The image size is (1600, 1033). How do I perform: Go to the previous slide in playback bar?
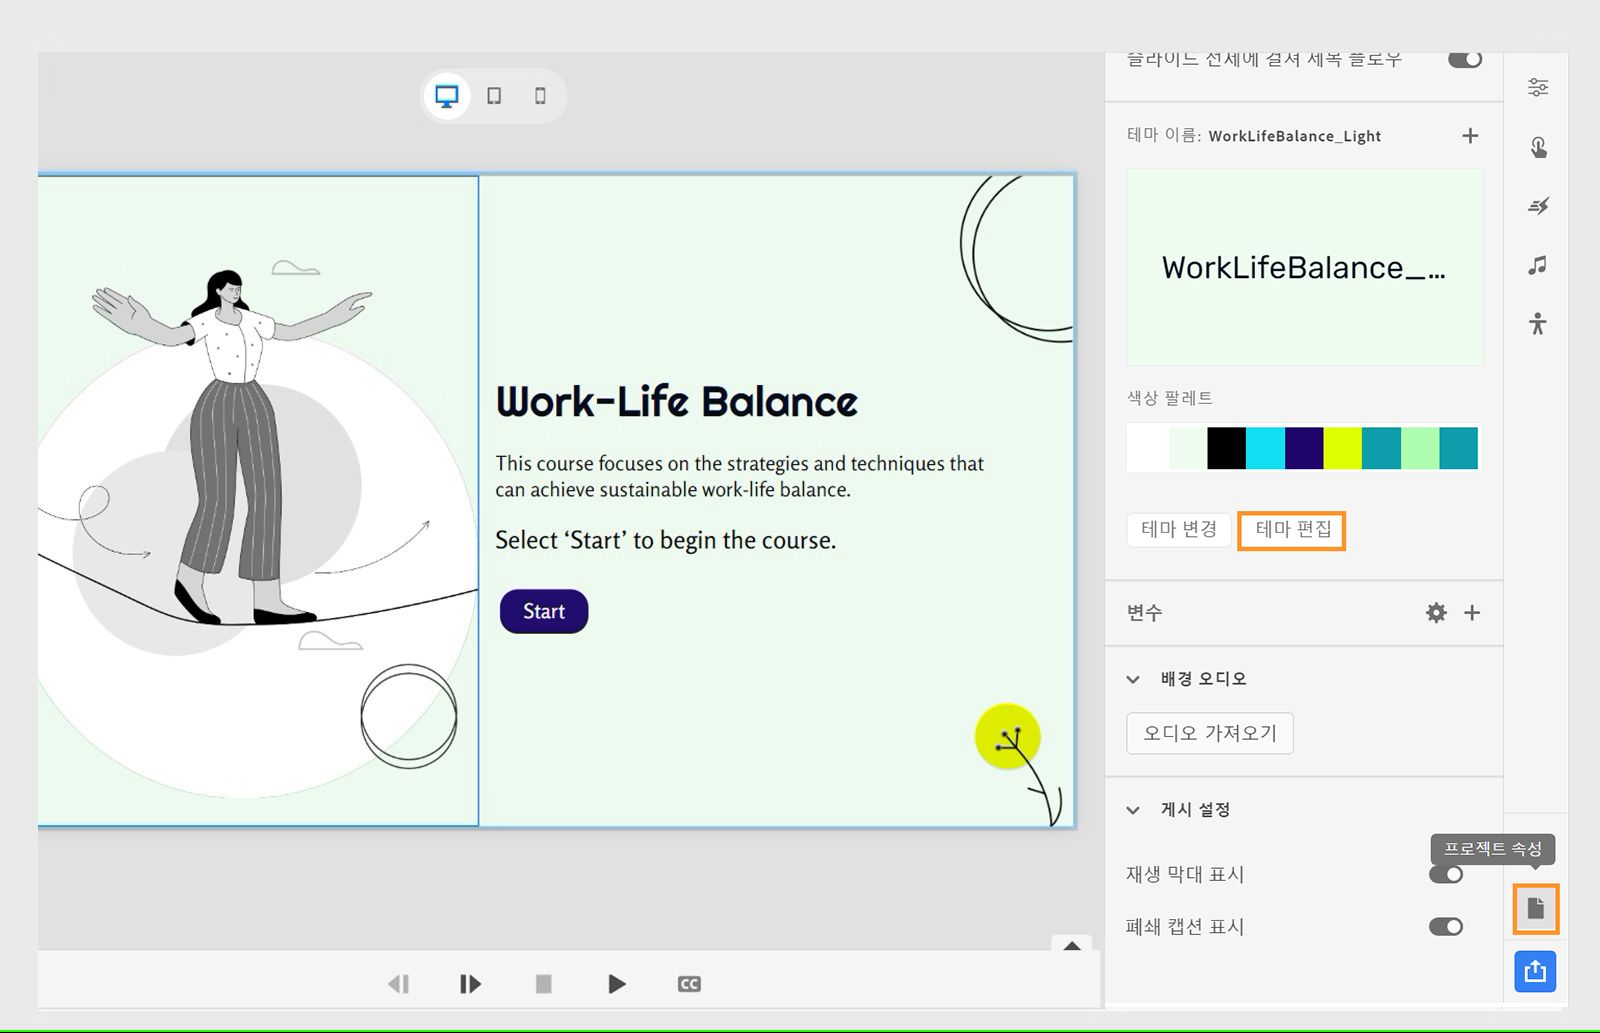point(398,984)
